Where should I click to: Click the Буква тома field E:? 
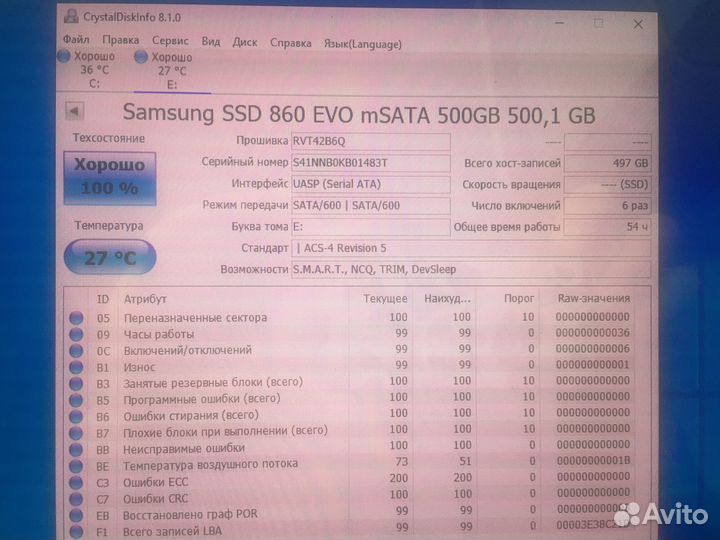[371, 227]
